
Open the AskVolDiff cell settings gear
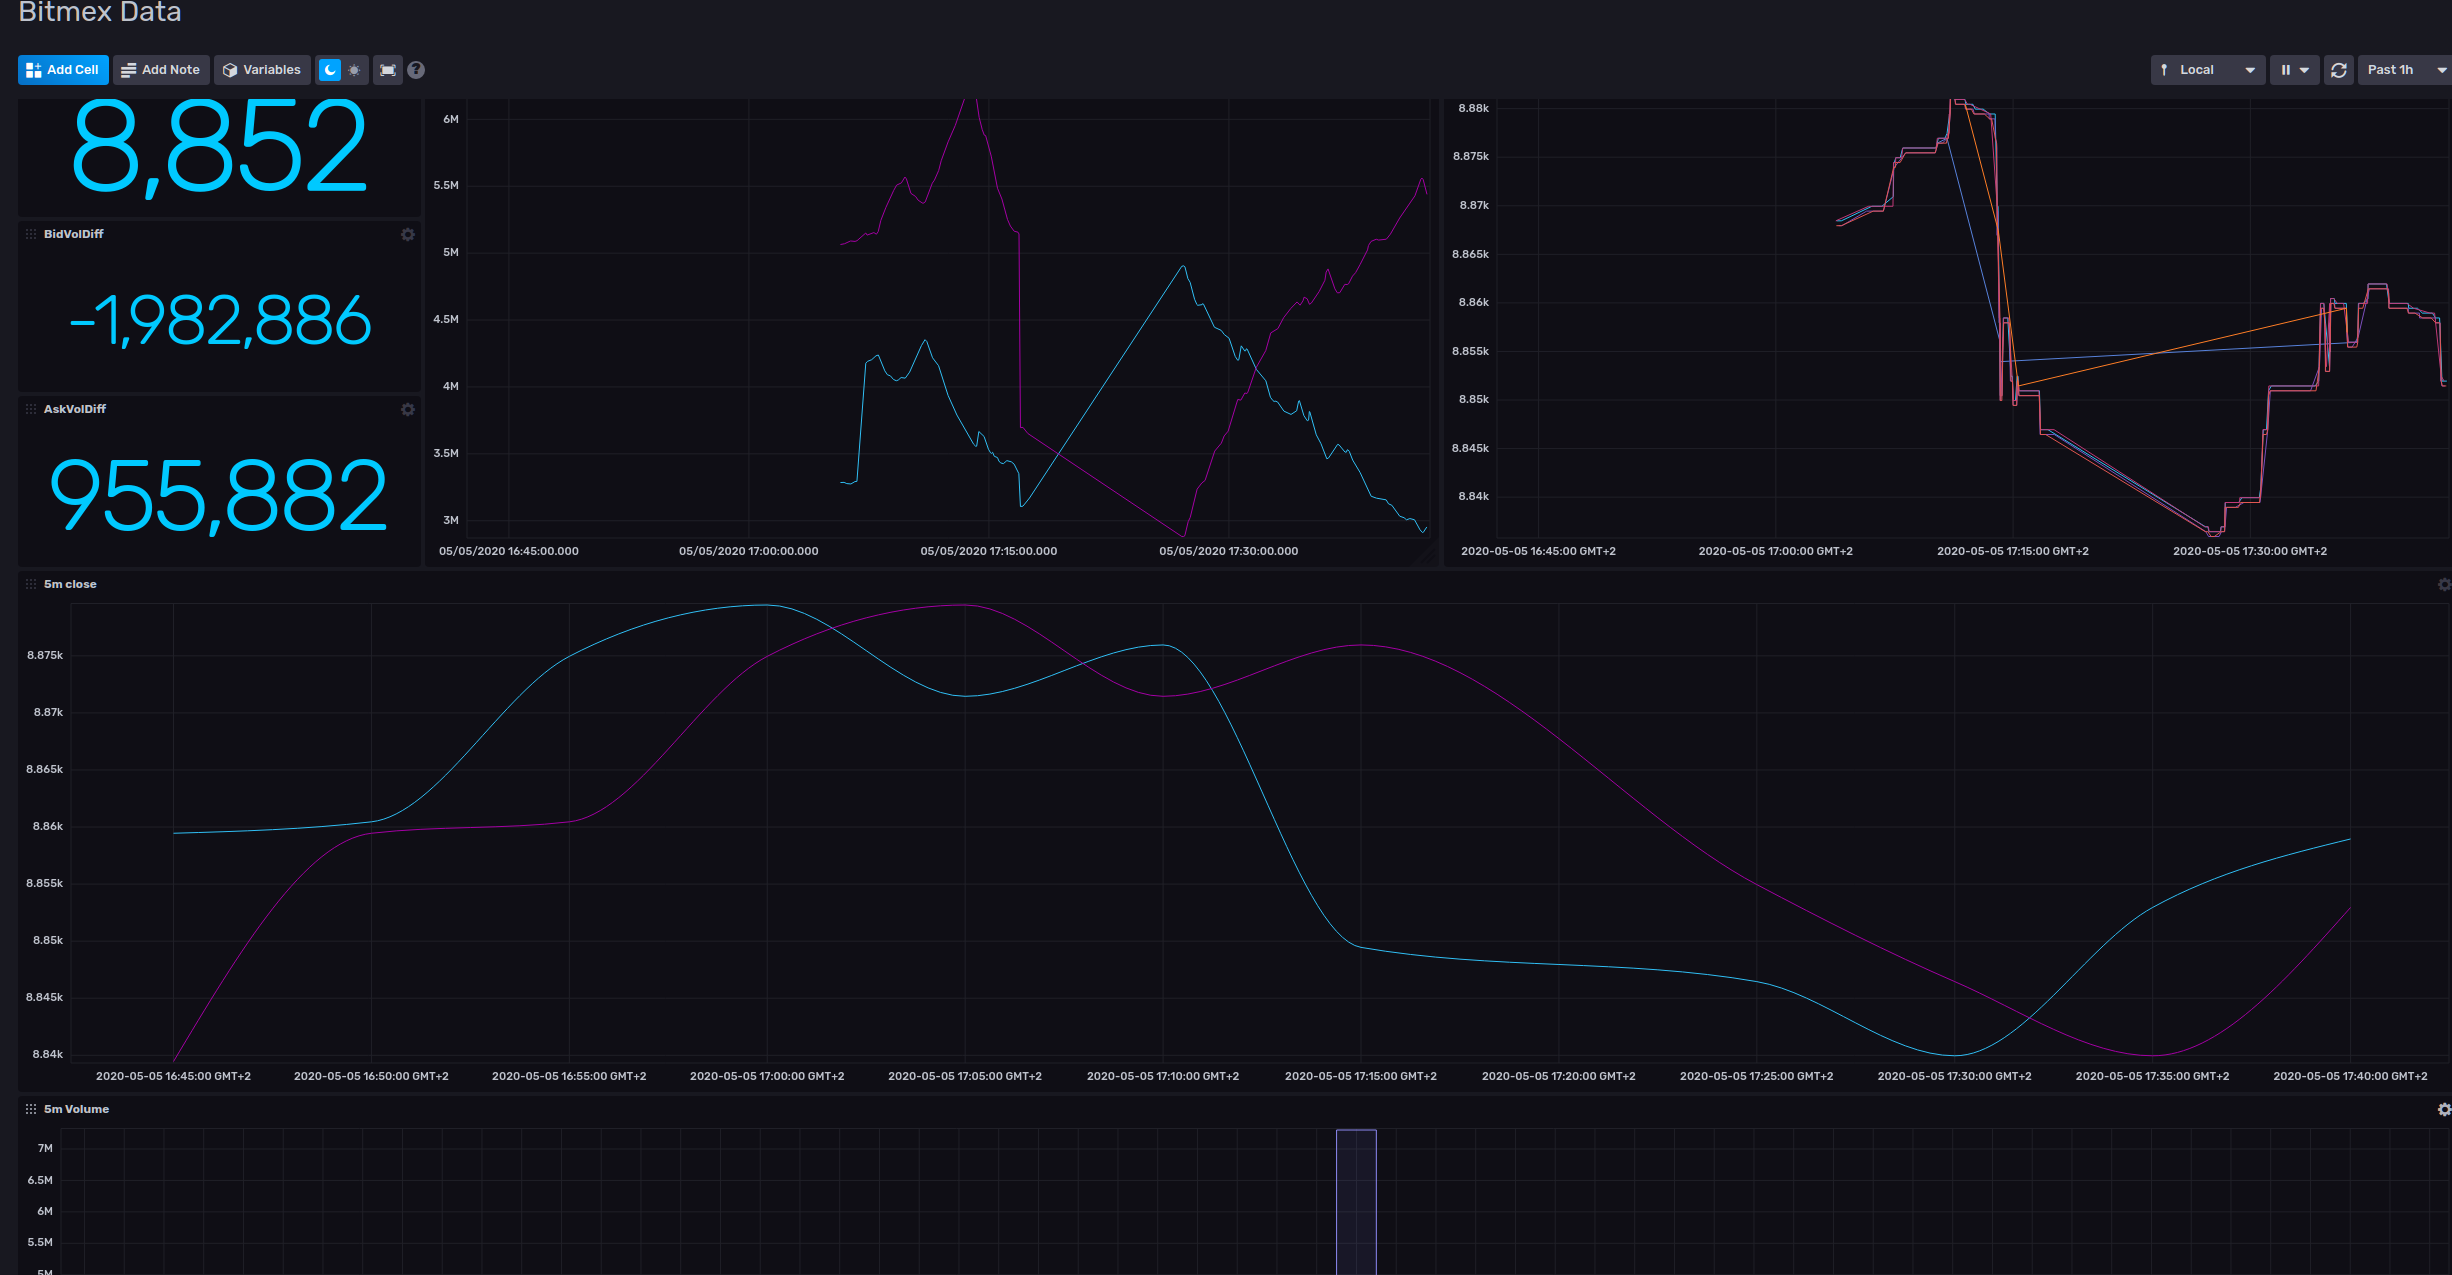point(408,410)
